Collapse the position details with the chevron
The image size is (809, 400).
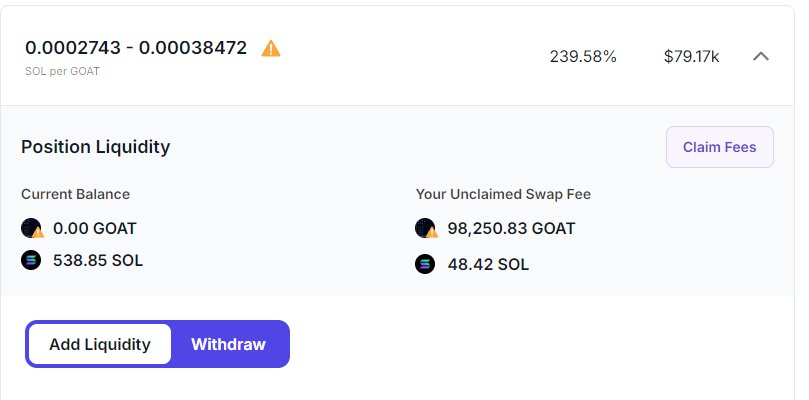(760, 56)
